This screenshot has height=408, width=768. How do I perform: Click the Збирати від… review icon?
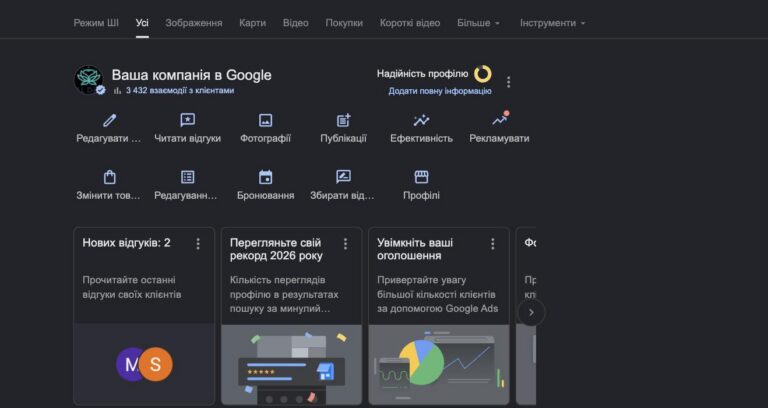pos(343,177)
